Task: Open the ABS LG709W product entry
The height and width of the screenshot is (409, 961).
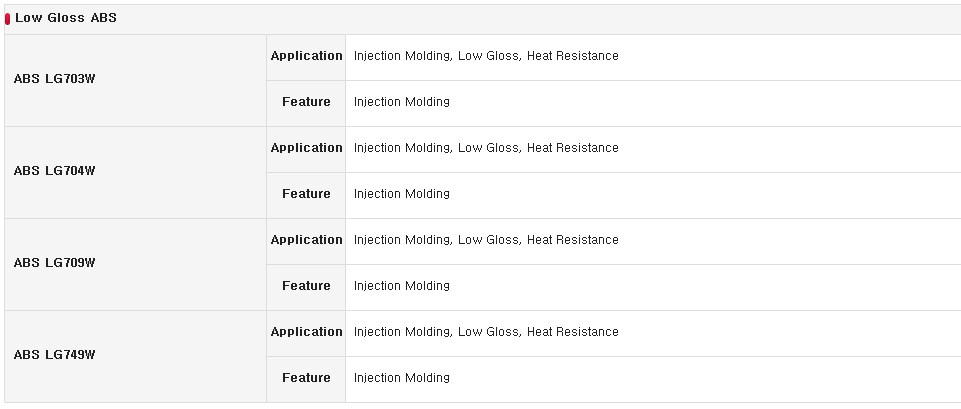Action: click(x=55, y=263)
